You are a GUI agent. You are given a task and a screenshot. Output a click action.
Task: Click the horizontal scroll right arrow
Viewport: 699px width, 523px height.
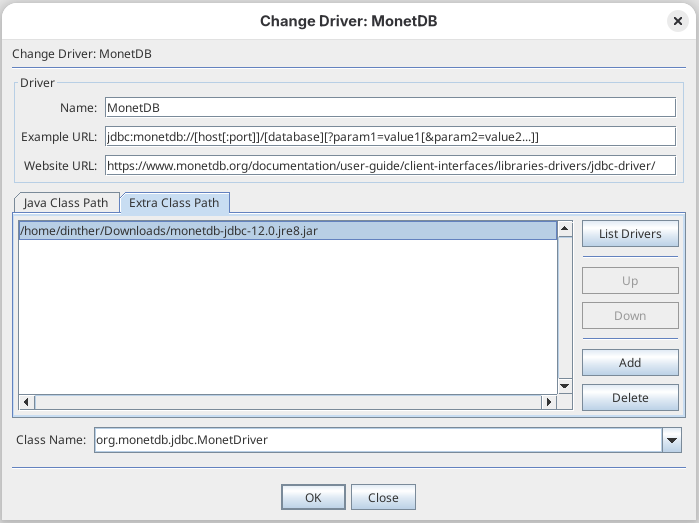pos(549,402)
